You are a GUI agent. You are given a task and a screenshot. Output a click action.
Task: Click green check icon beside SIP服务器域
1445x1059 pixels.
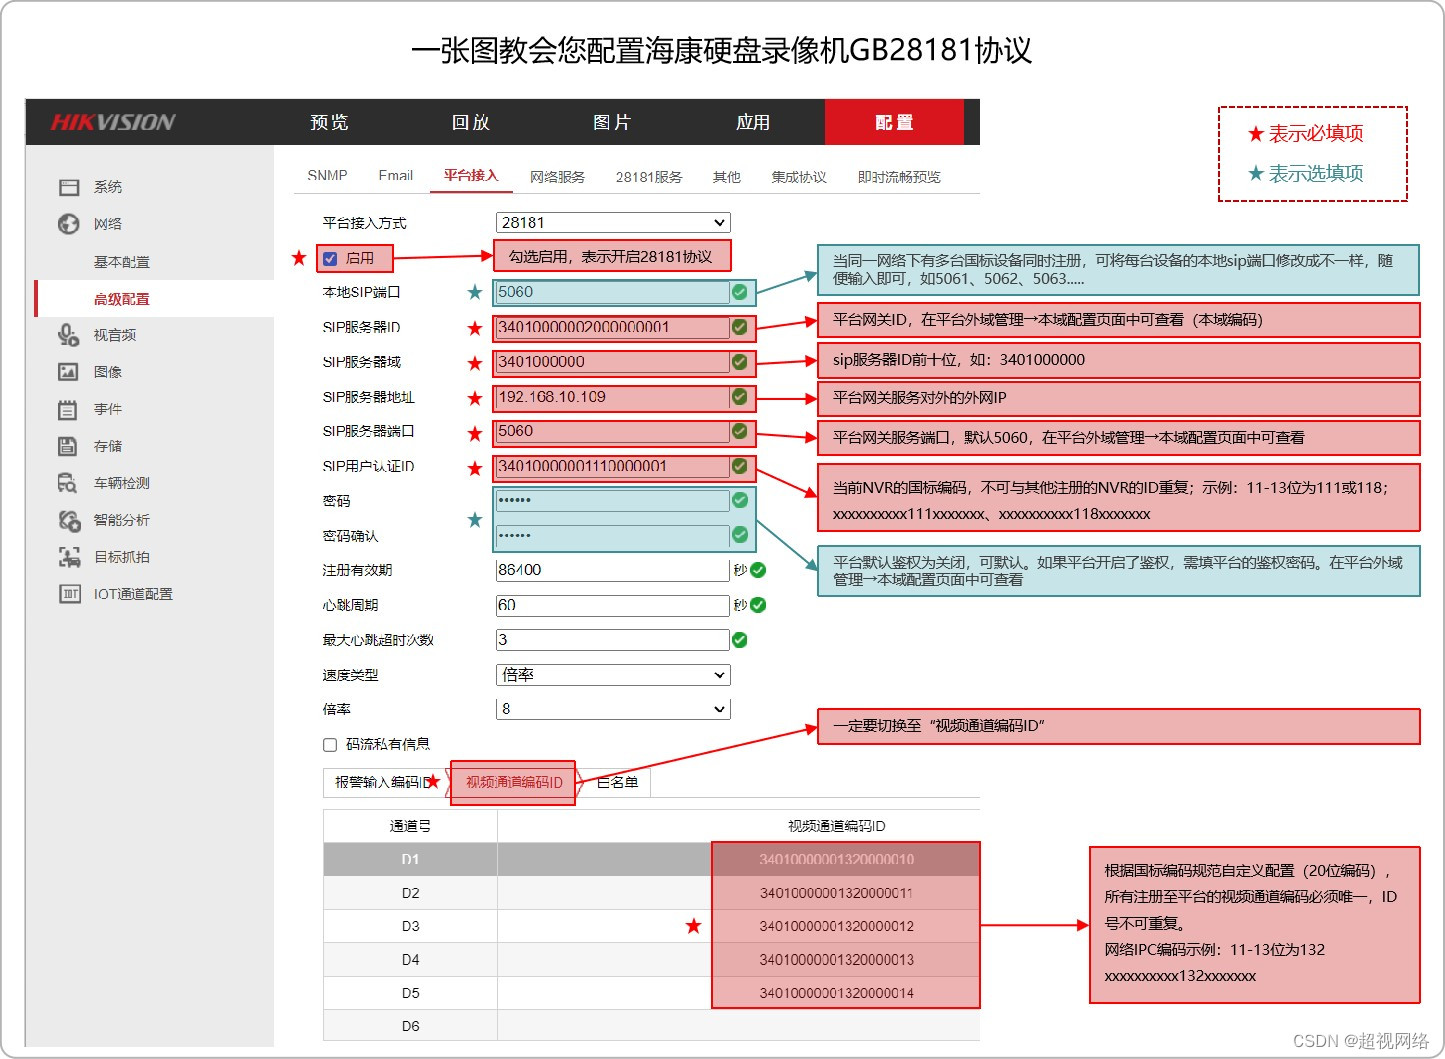[x=739, y=362]
